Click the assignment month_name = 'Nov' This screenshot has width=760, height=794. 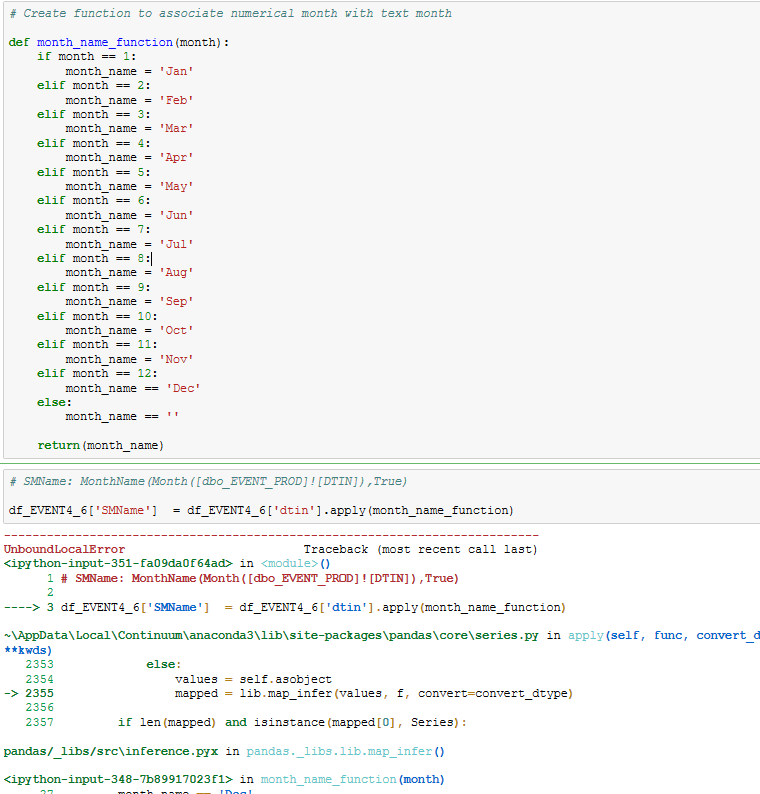[x=129, y=359]
